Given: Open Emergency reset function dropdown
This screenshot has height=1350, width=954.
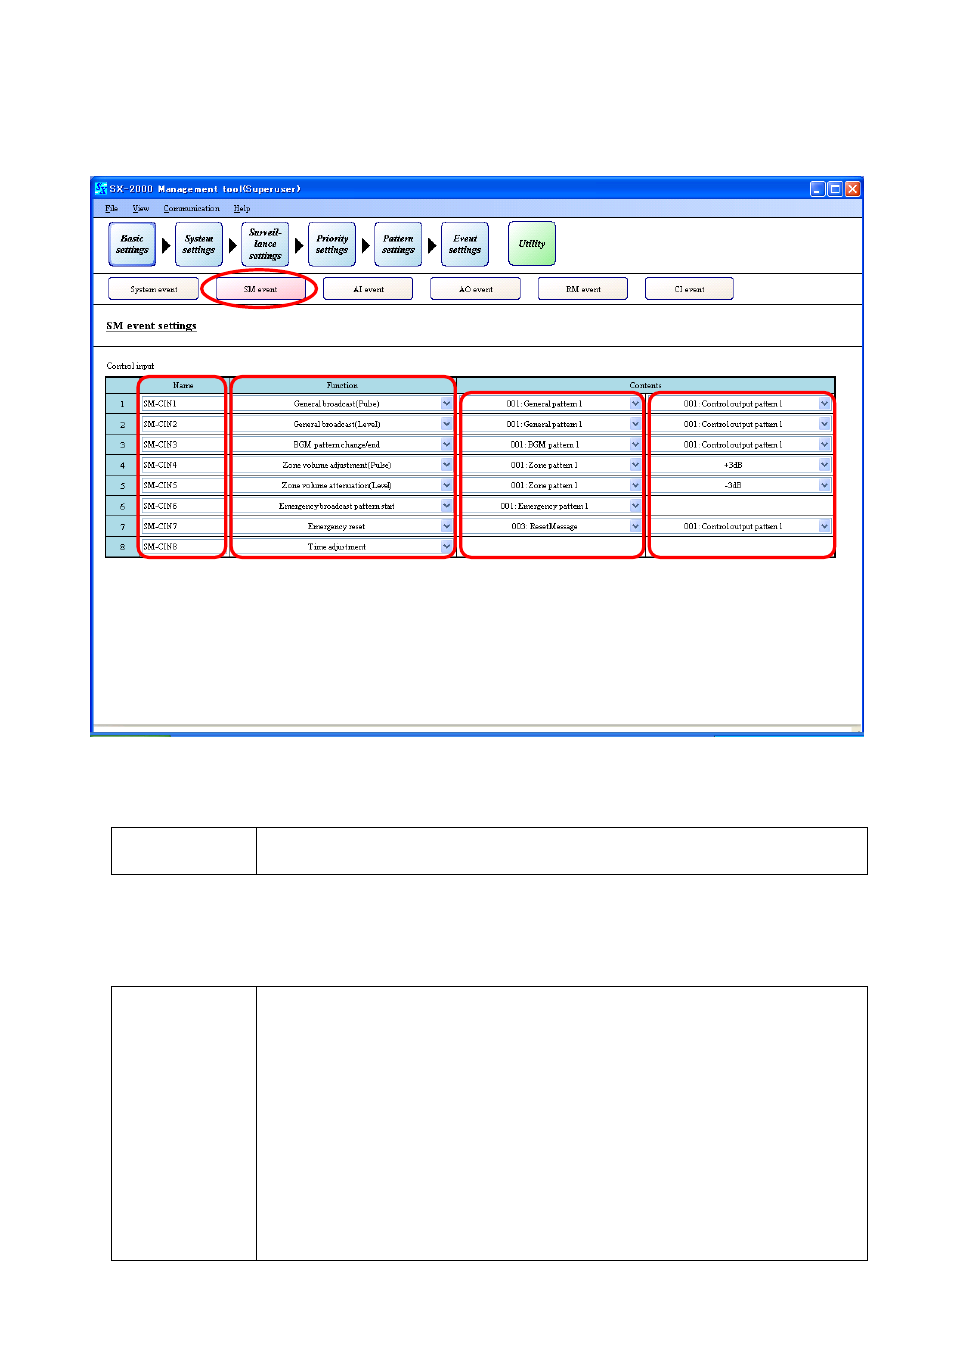Looking at the screenshot, I should pyautogui.click(x=446, y=526).
